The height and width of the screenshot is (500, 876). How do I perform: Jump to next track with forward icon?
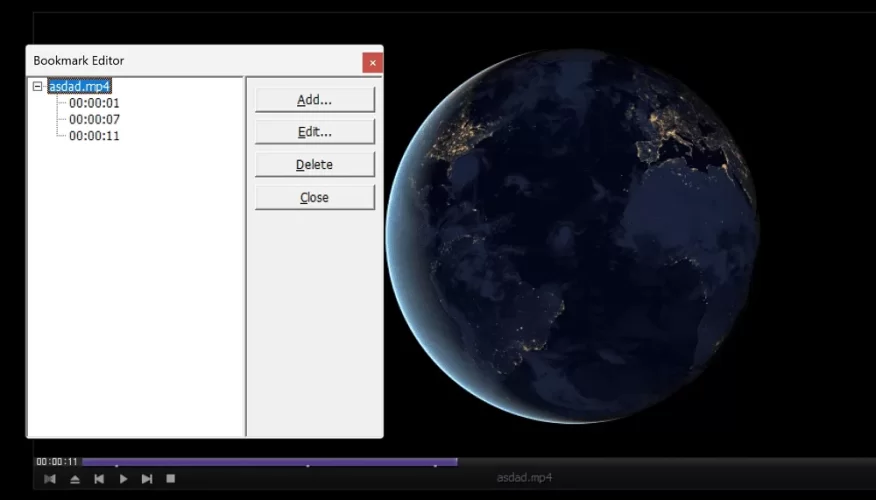(147, 479)
